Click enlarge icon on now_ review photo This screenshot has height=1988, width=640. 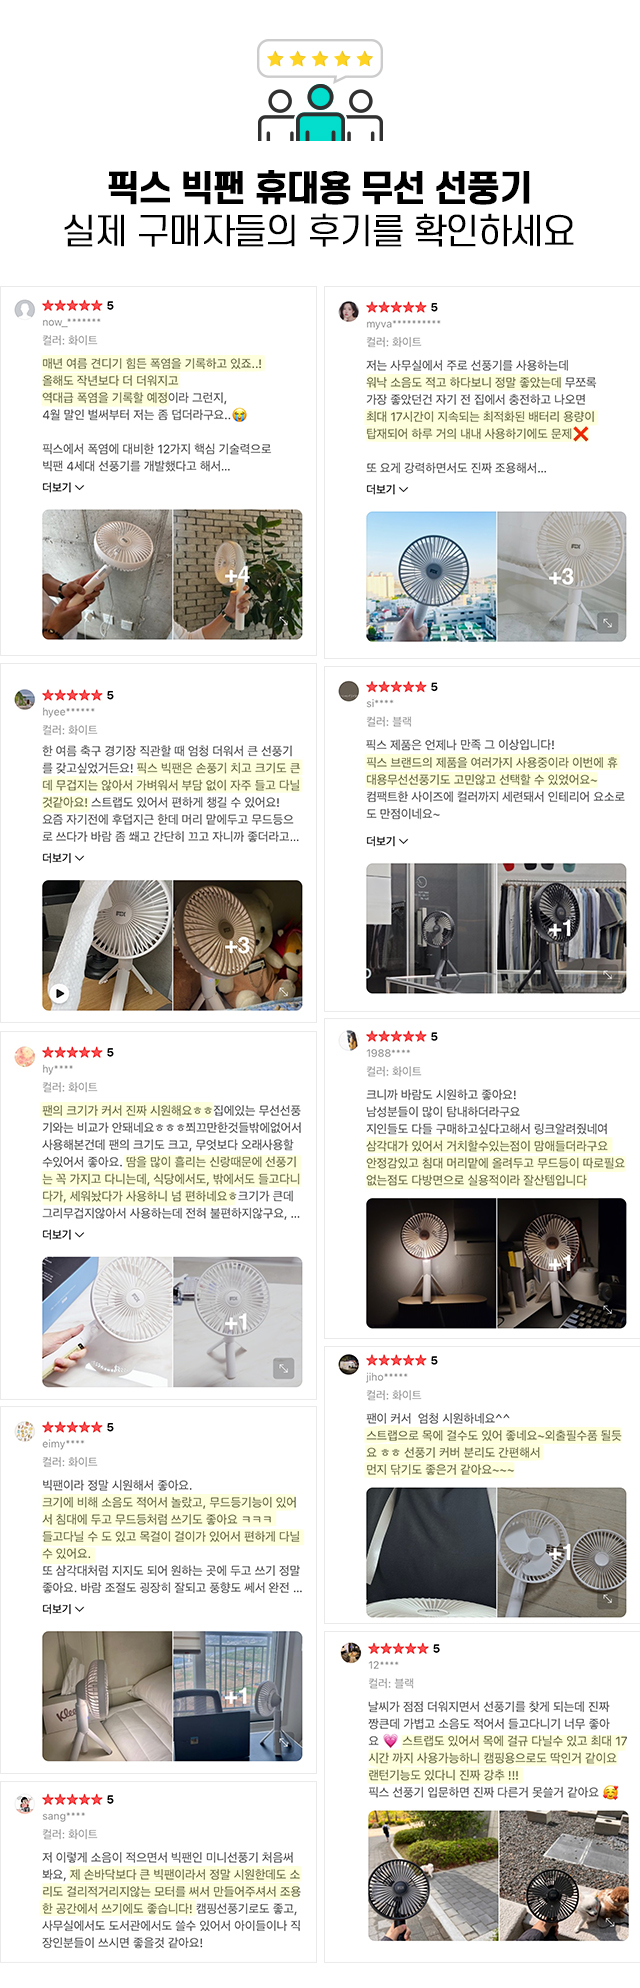pos(285,622)
